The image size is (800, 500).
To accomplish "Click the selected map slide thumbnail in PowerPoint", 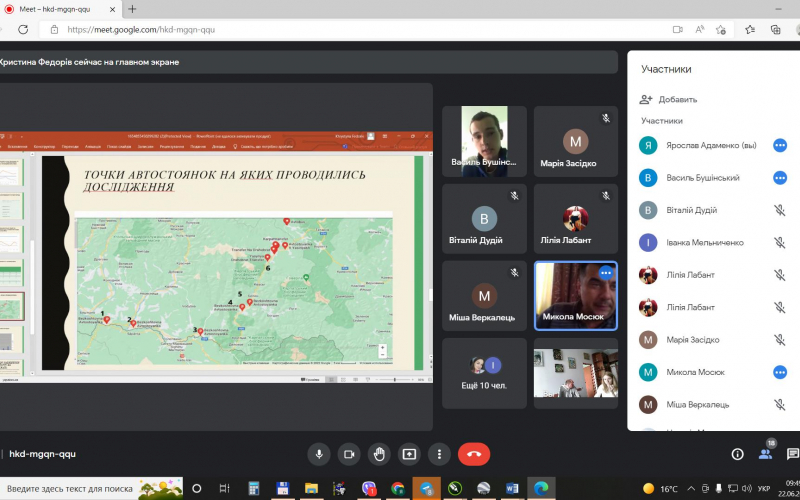I will (x=11, y=307).
